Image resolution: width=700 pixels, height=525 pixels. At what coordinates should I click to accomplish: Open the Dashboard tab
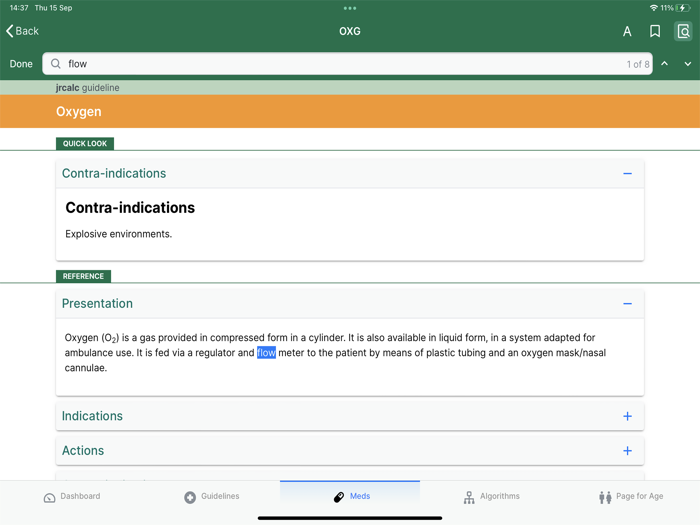pos(72,496)
